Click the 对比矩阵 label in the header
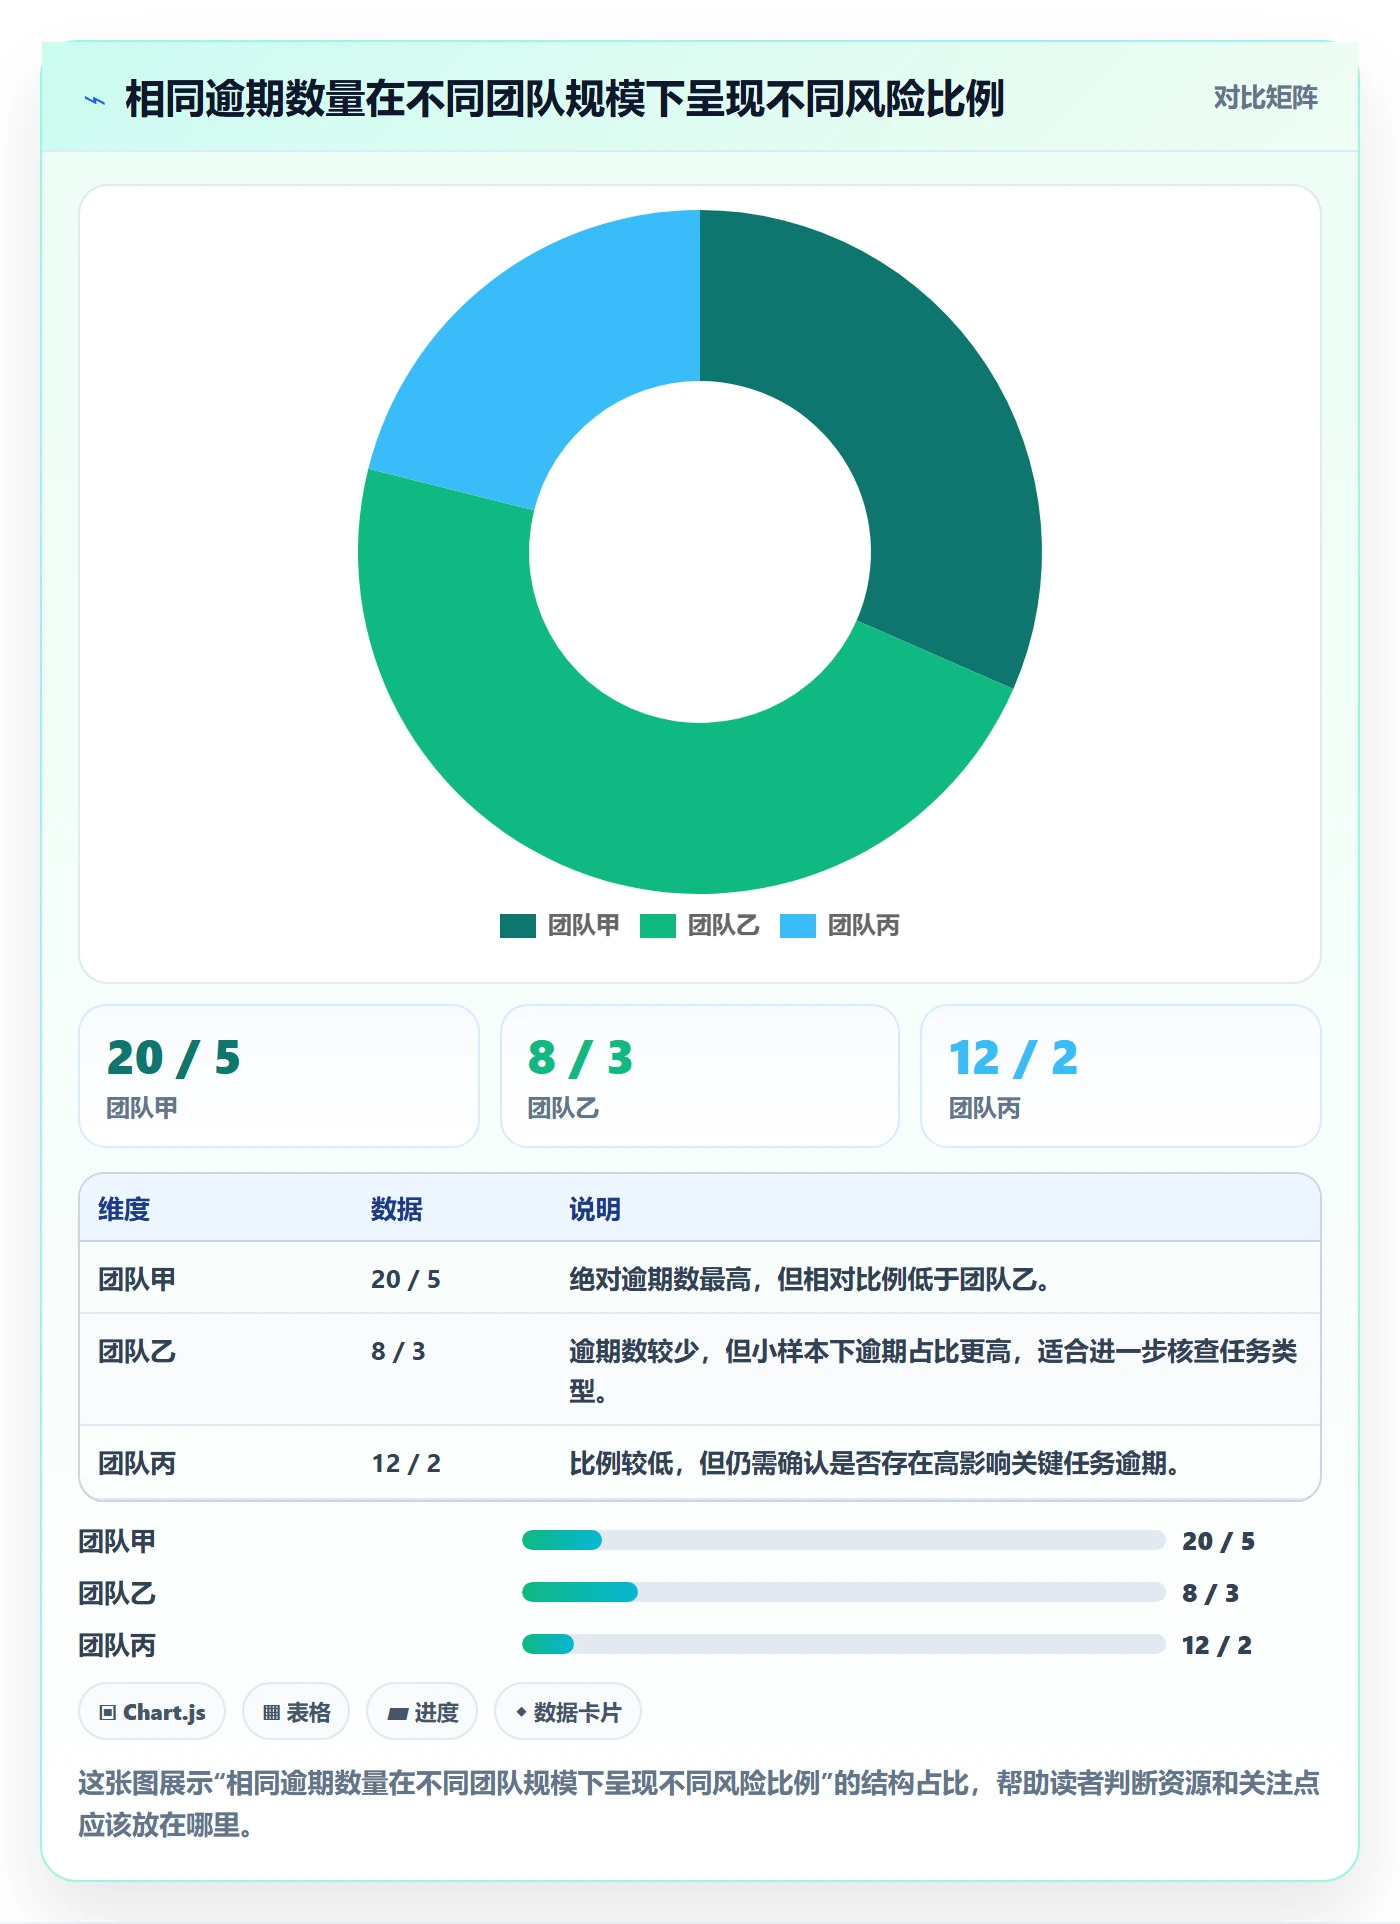The width and height of the screenshot is (1400, 1924). (x=1265, y=98)
